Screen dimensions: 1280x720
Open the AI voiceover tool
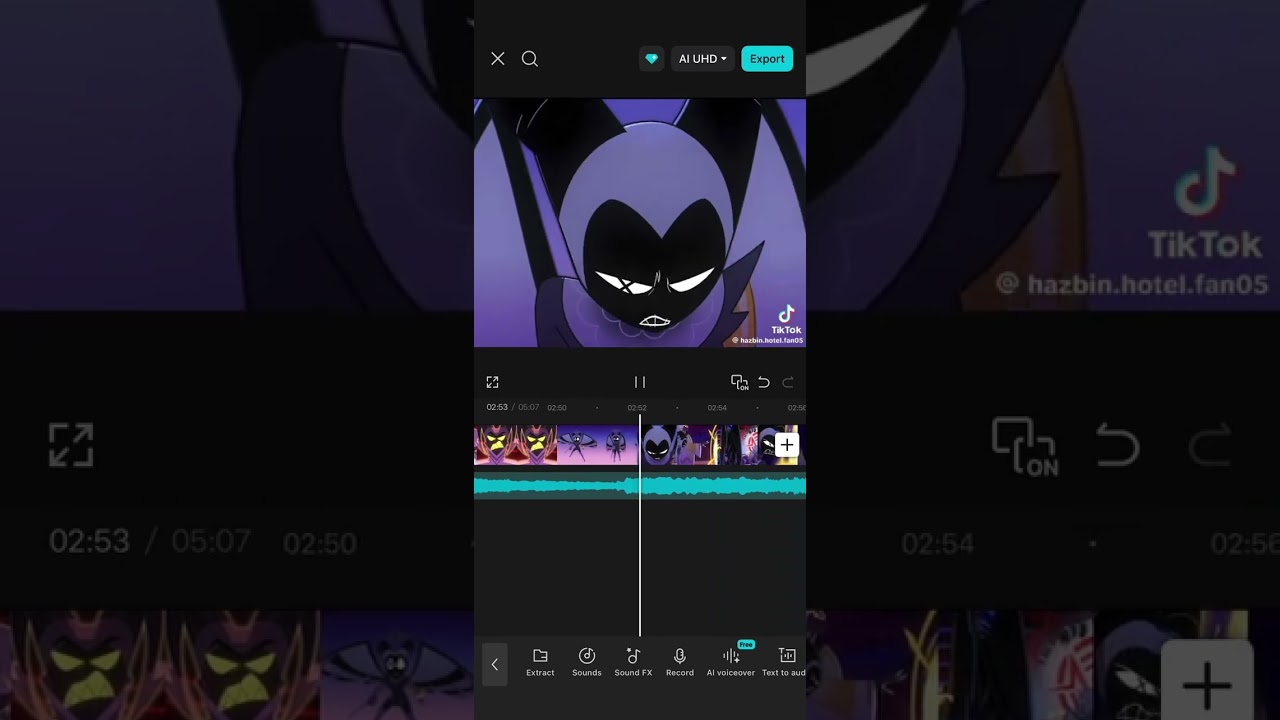point(731,662)
